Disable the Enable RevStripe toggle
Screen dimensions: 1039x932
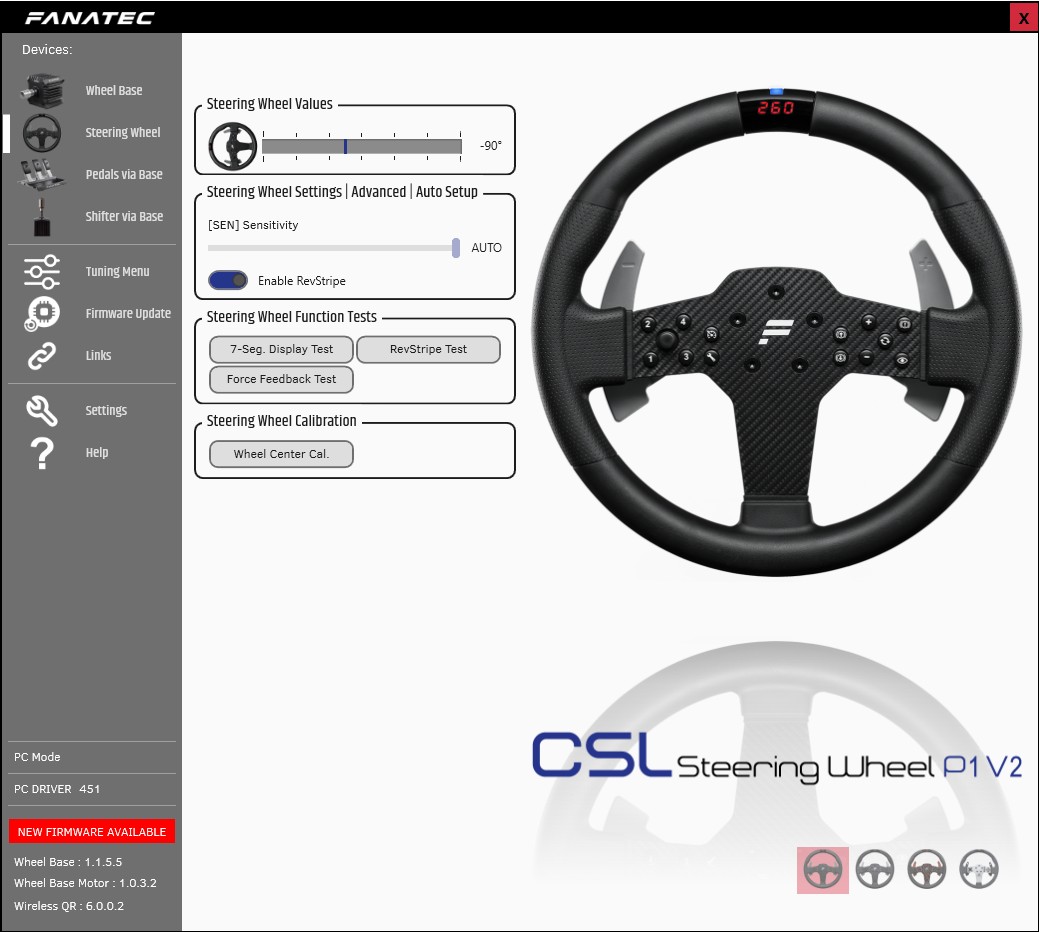(x=228, y=281)
